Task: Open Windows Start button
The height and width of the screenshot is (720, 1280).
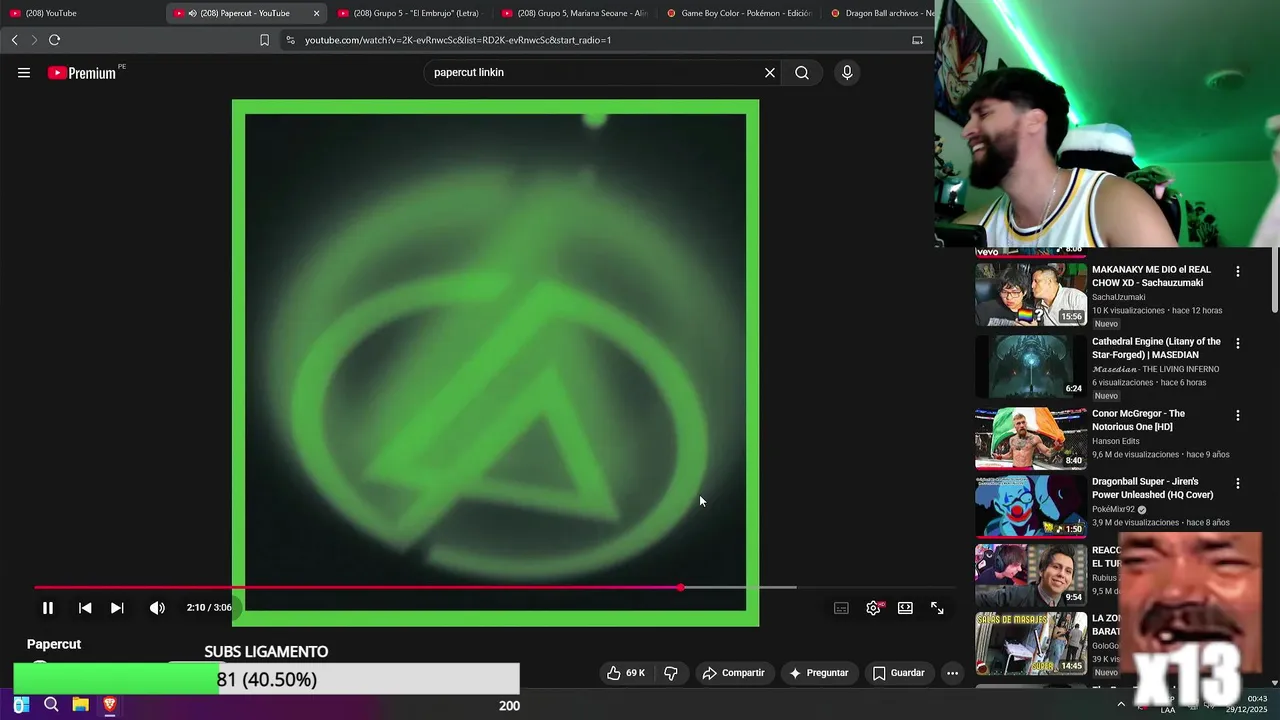Action: click(21, 705)
